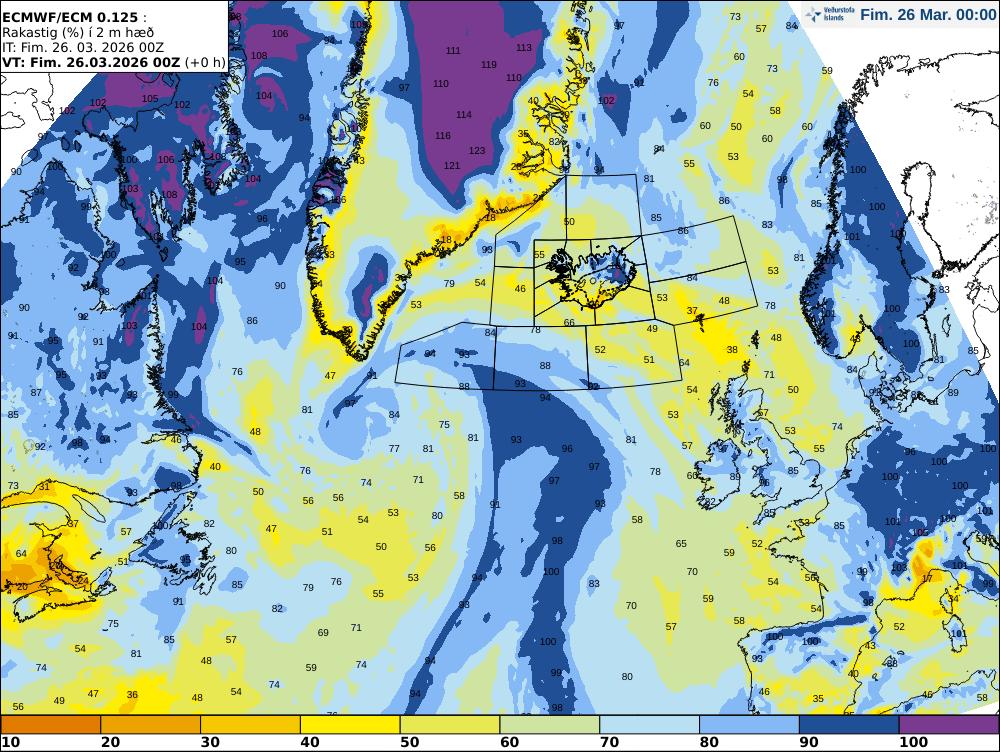Select the purple above-100 legend swatch
The width and height of the screenshot is (1000, 752).
tap(949, 725)
